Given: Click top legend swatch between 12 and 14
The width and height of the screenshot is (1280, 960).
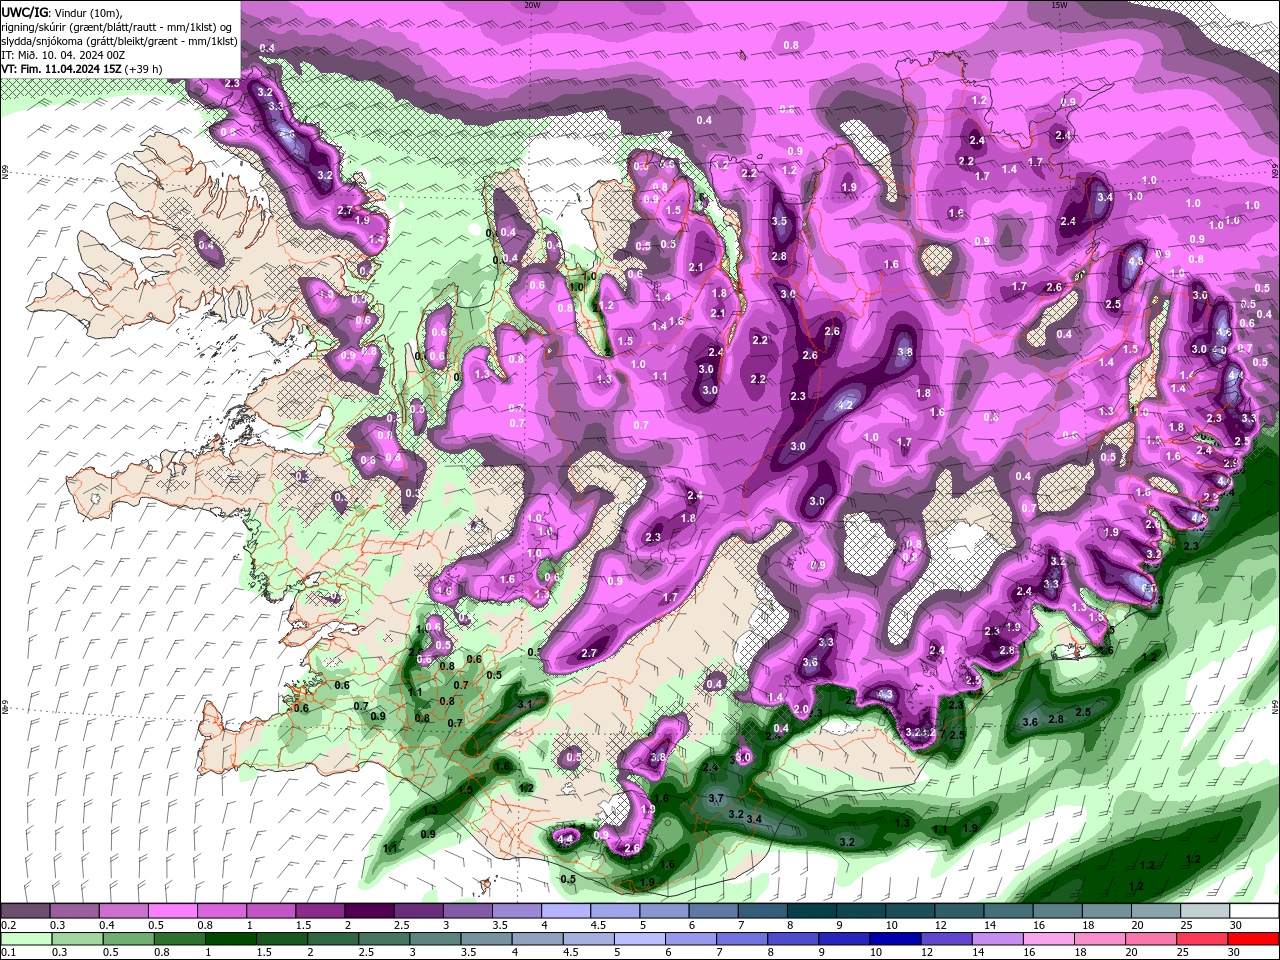Looking at the screenshot, I should click(x=959, y=911).
